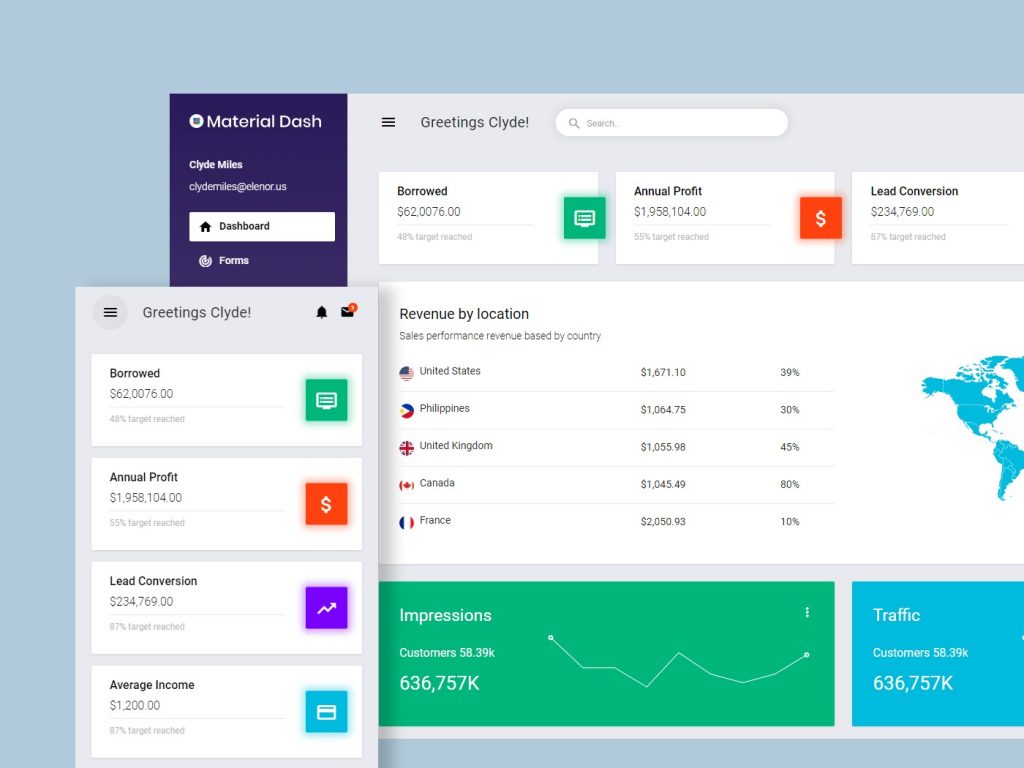1024x768 pixels.
Task: Click the Clyde Miles user name
Action: point(216,165)
